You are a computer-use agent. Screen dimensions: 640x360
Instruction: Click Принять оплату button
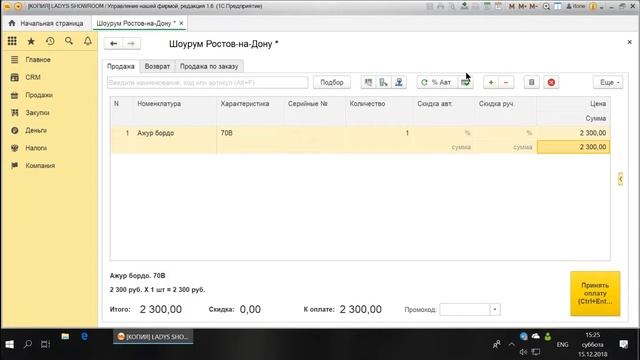[595, 293]
